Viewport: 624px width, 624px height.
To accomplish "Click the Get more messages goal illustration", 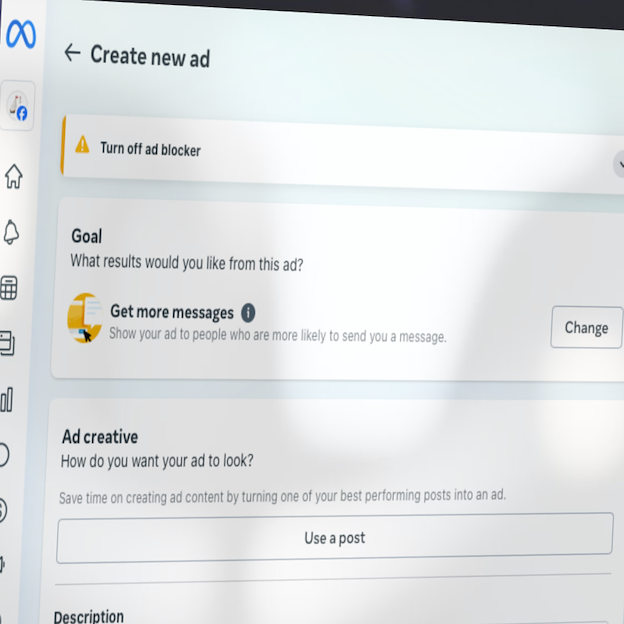I will [x=85, y=318].
